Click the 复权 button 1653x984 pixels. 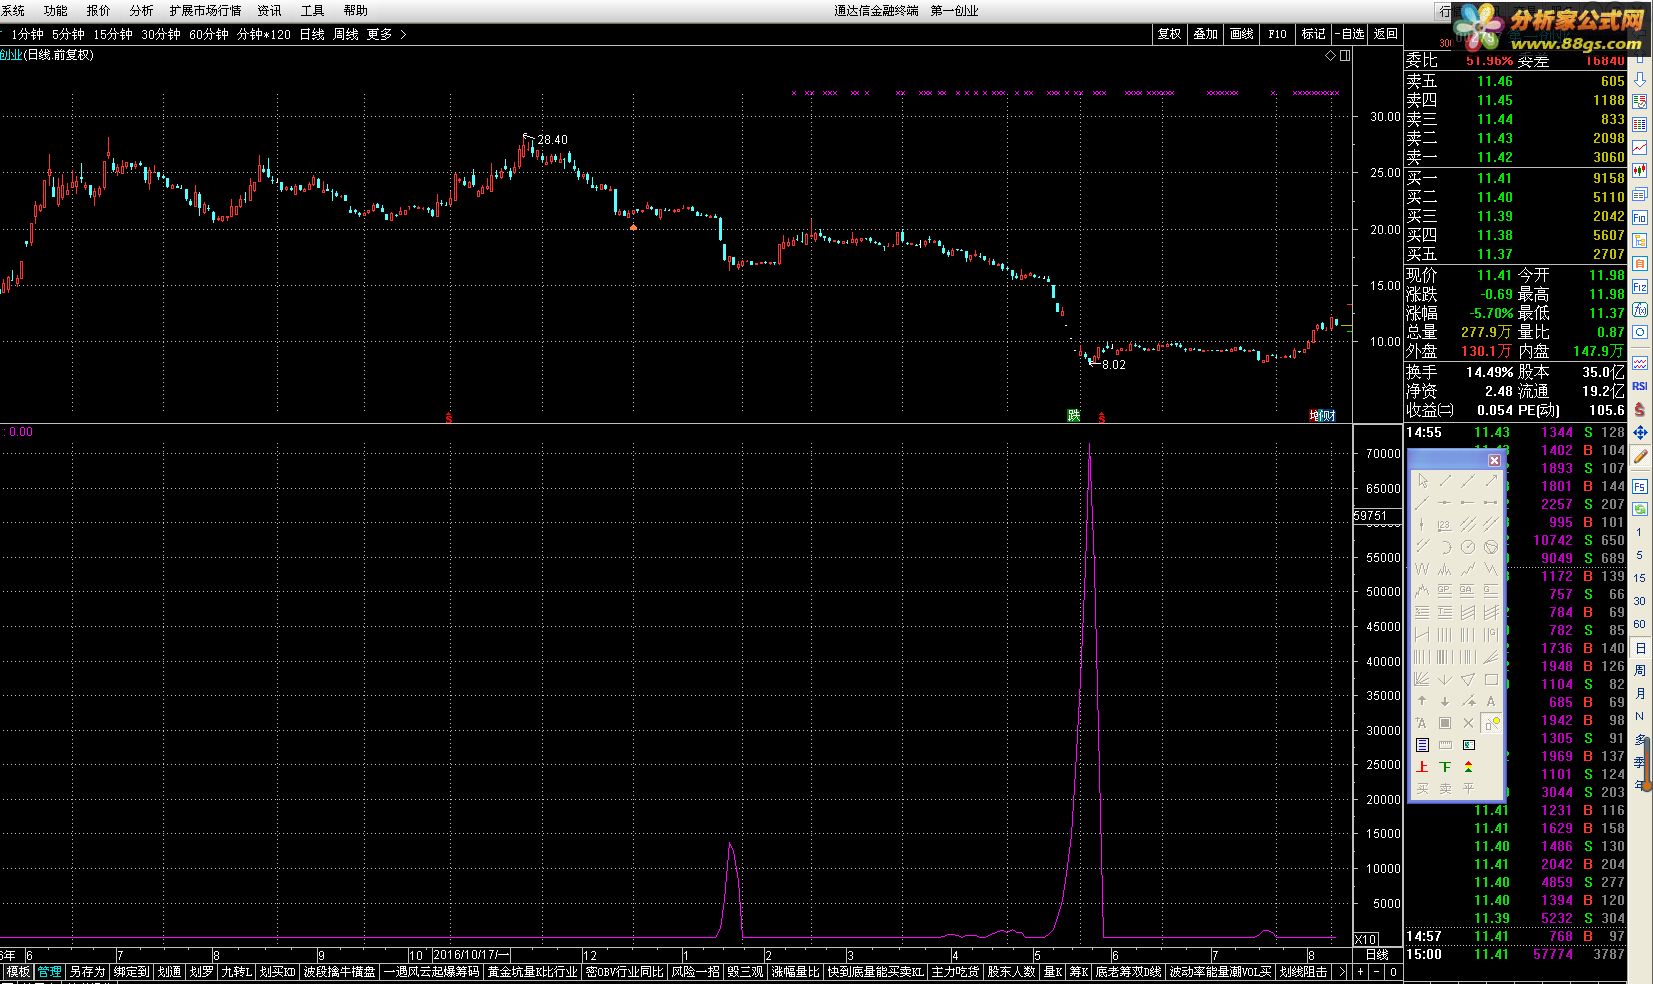pyautogui.click(x=1169, y=34)
